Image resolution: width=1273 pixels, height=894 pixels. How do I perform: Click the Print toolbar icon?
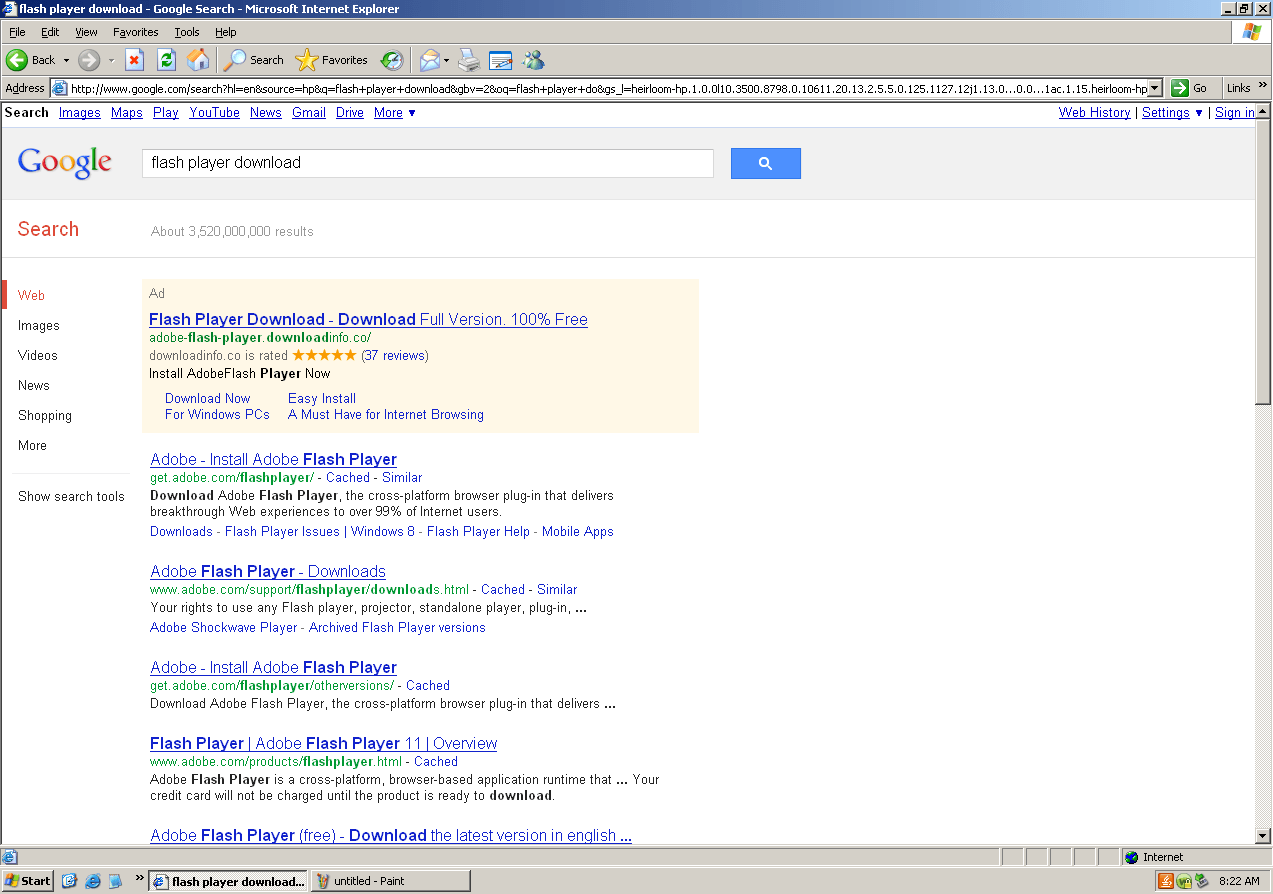[469, 60]
